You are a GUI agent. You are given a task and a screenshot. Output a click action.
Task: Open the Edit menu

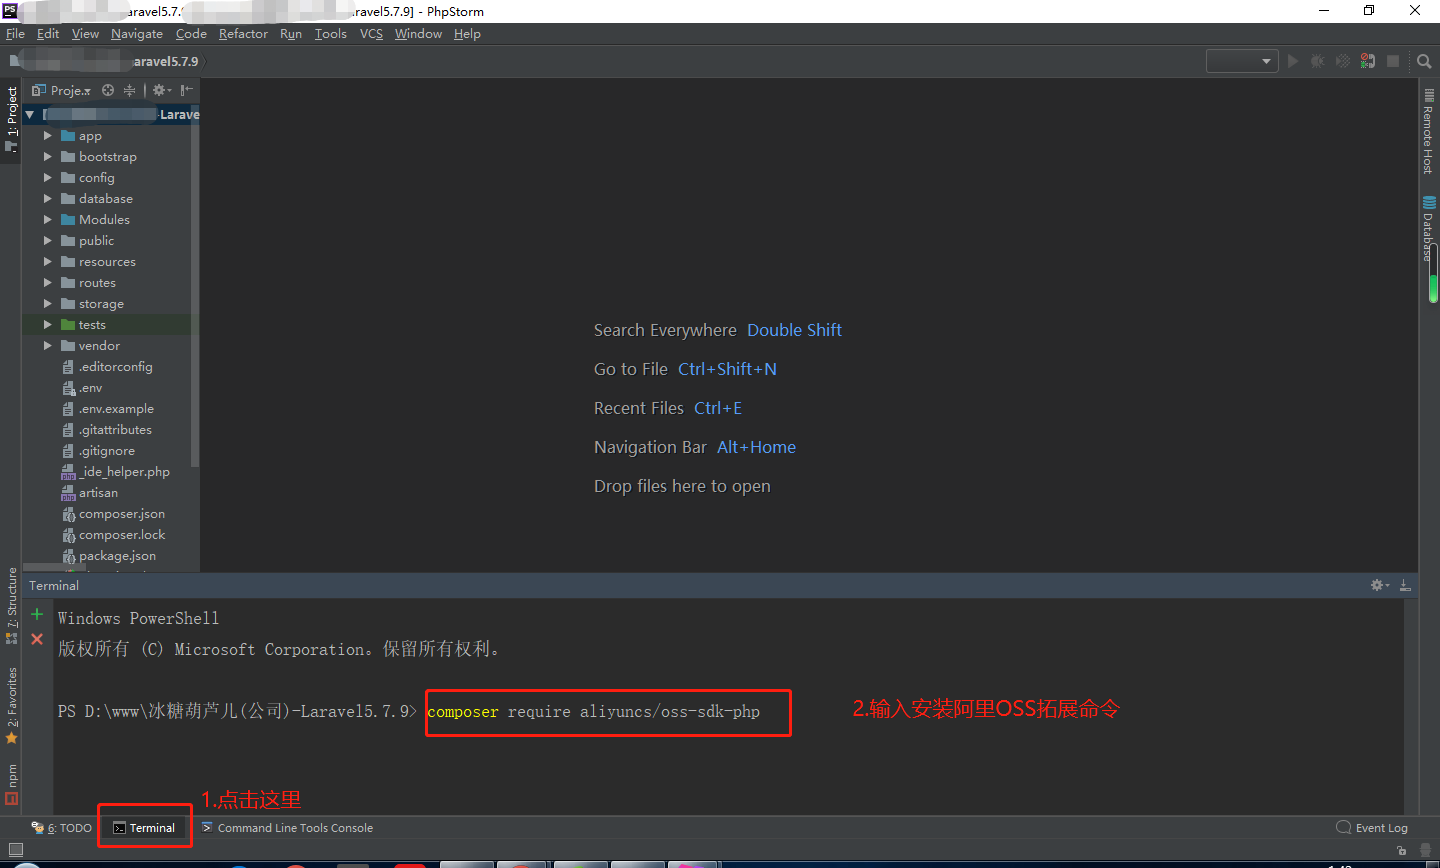click(x=48, y=34)
